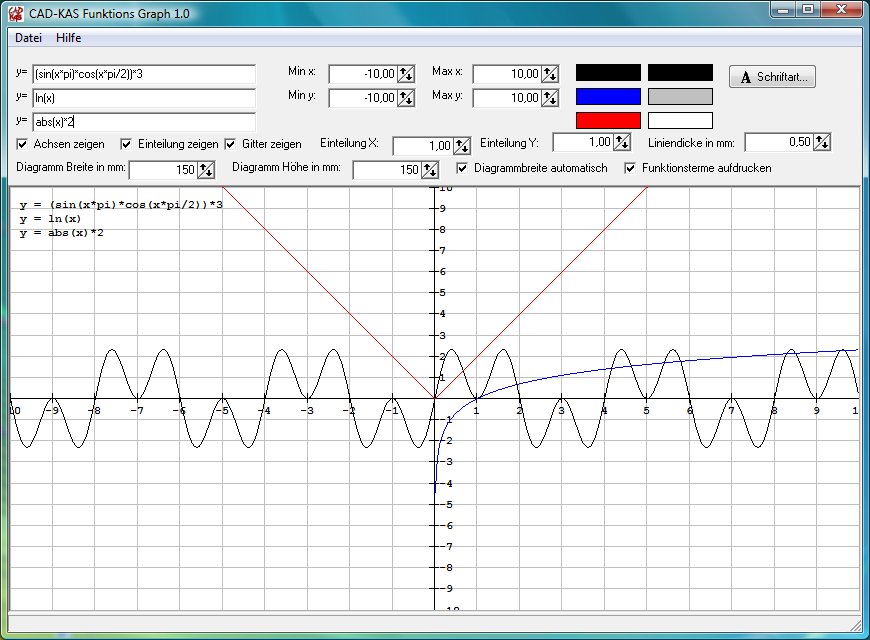Image resolution: width=870 pixels, height=640 pixels.
Task: Disable the Gitter zeigen checkbox
Action: tap(231, 144)
